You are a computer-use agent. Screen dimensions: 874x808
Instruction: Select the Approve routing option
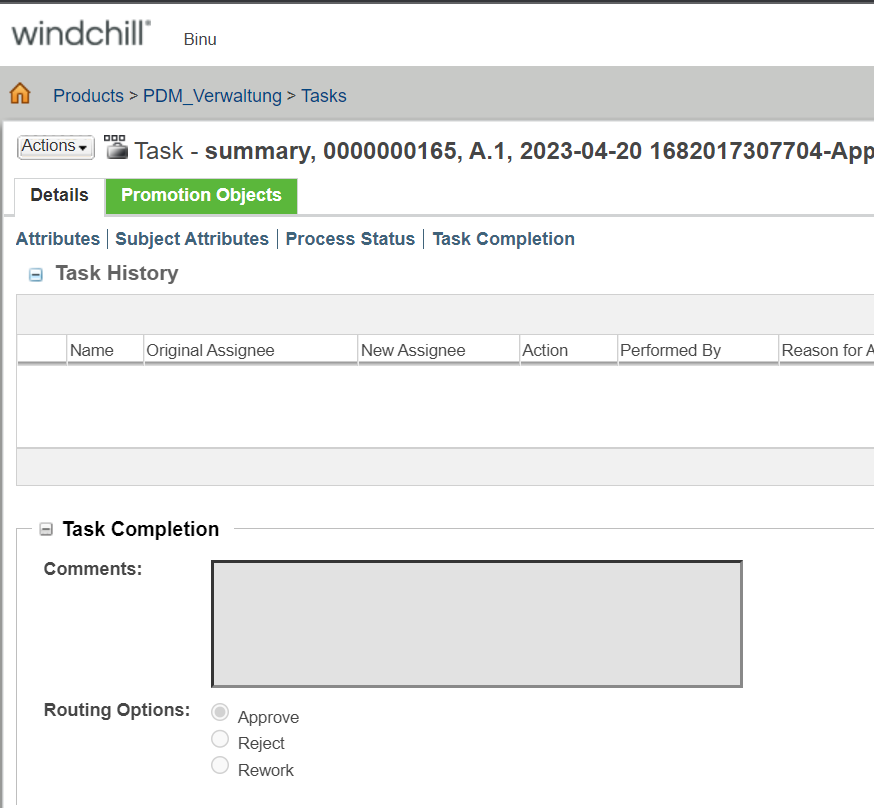220,712
